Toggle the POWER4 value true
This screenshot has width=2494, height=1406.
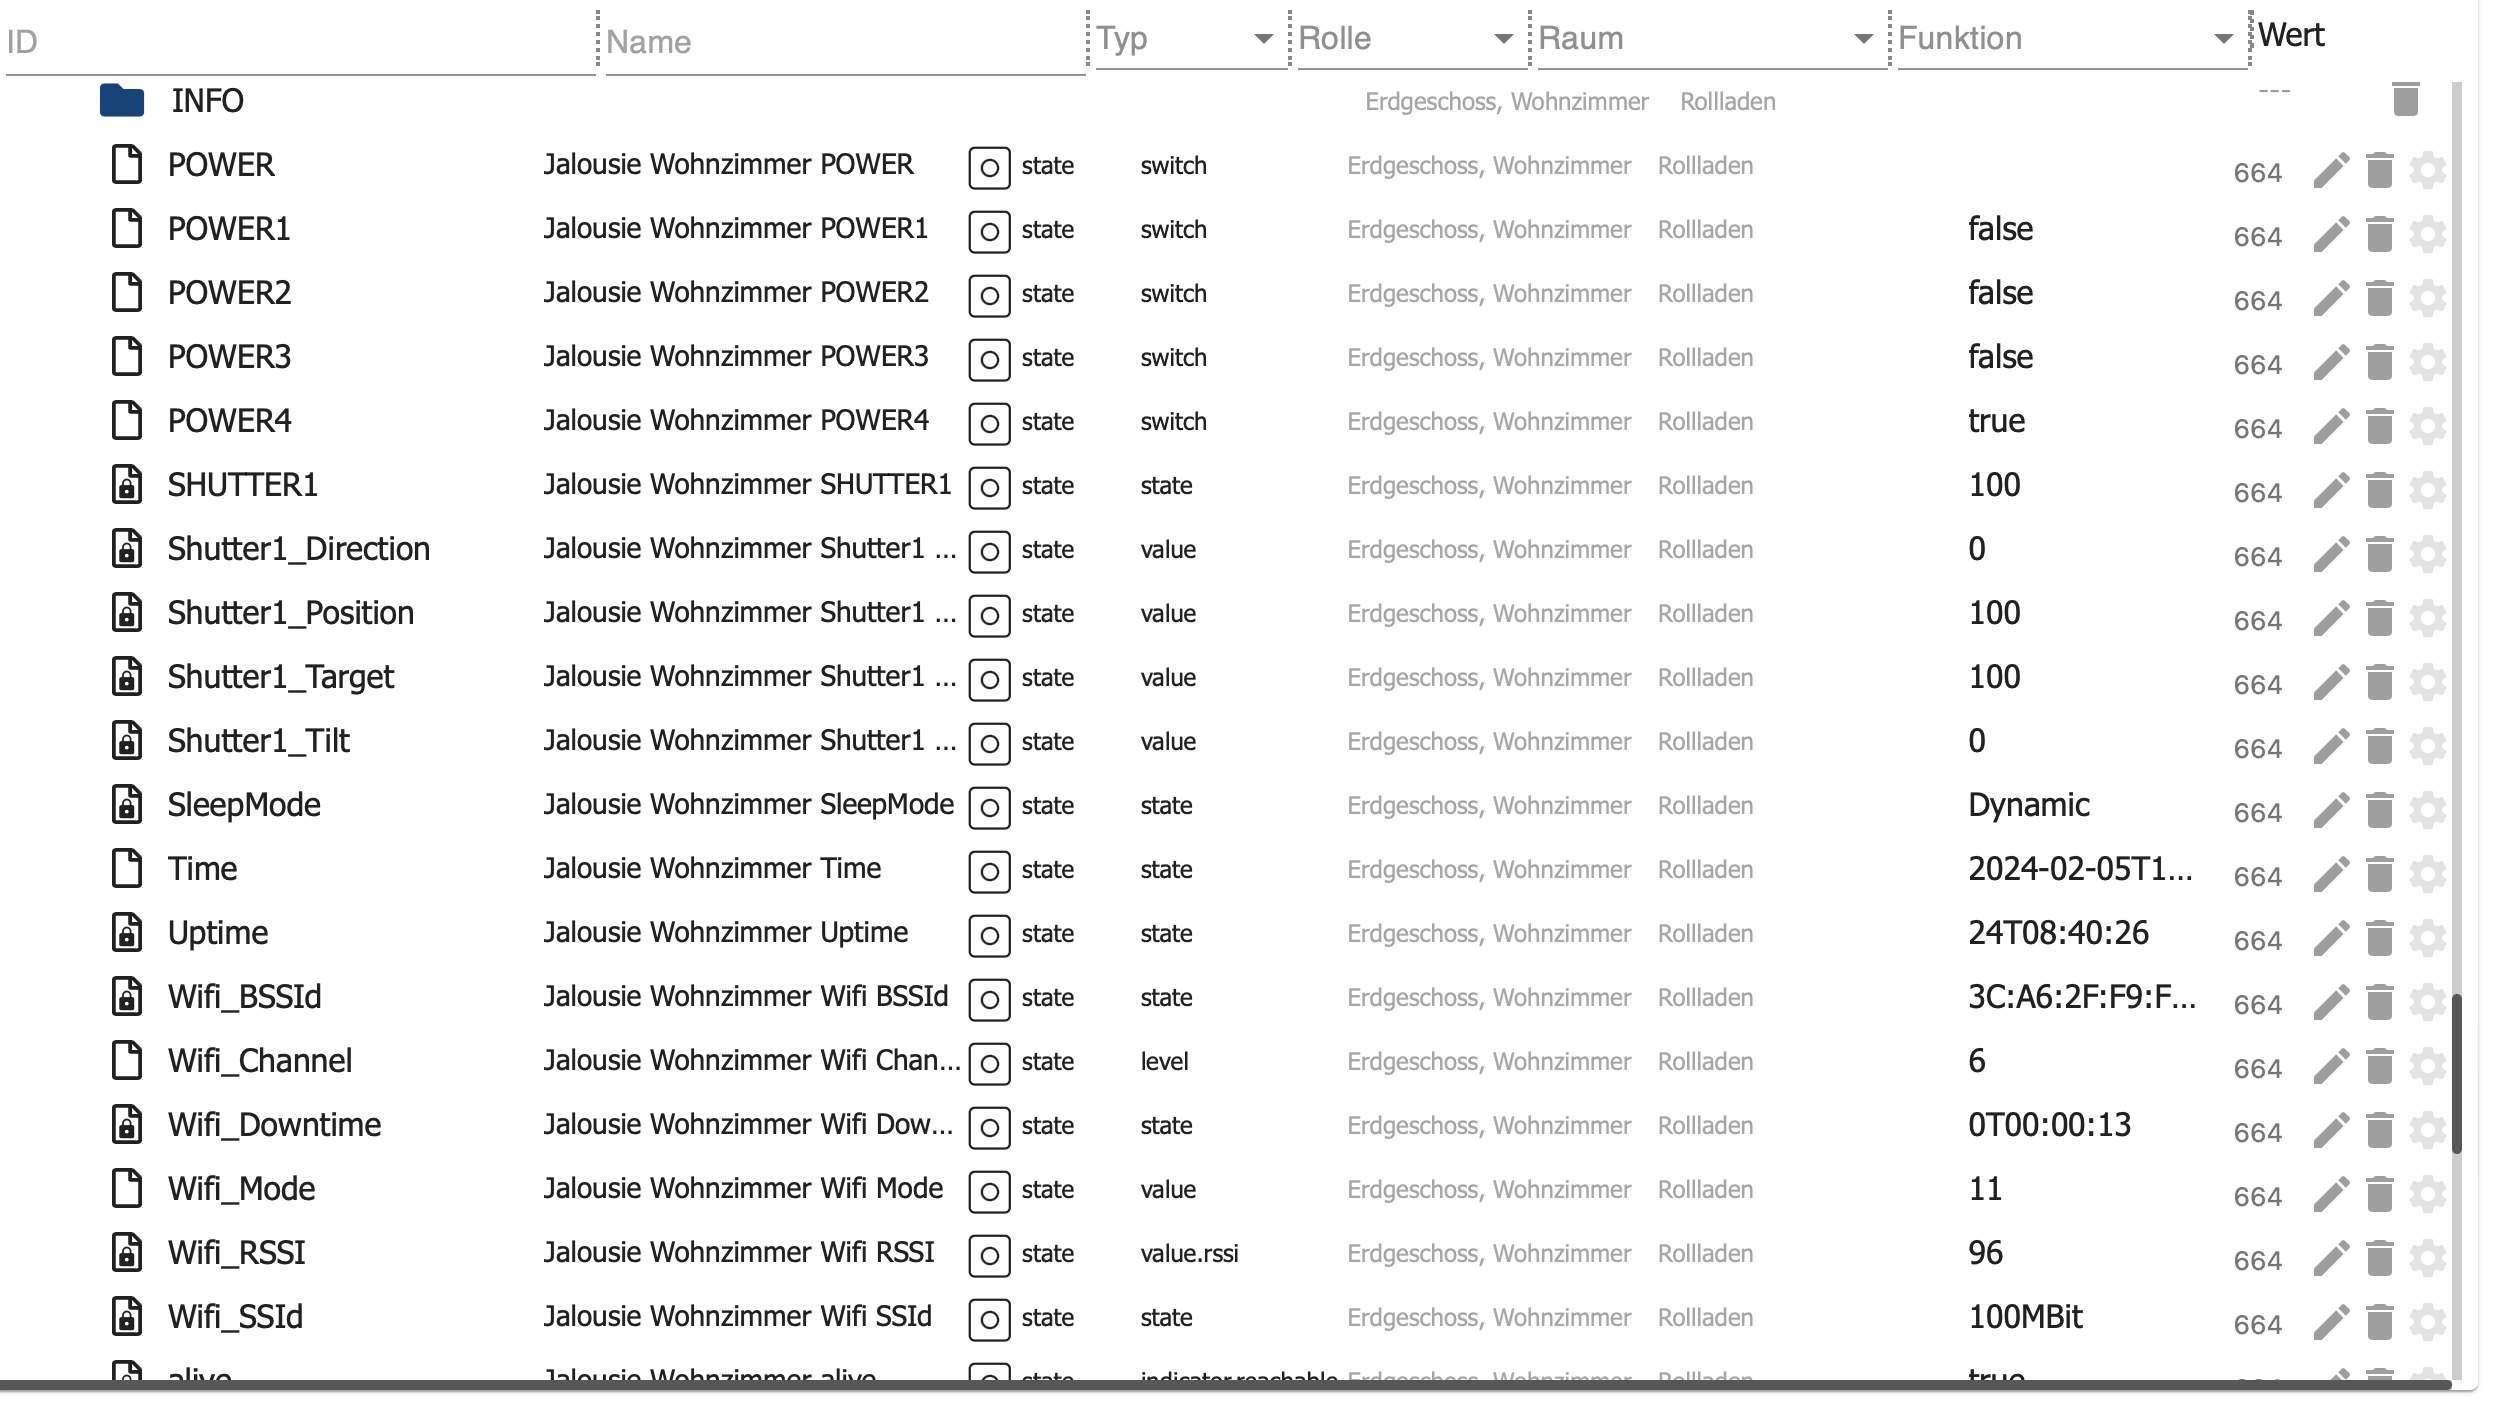[1996, 421]
